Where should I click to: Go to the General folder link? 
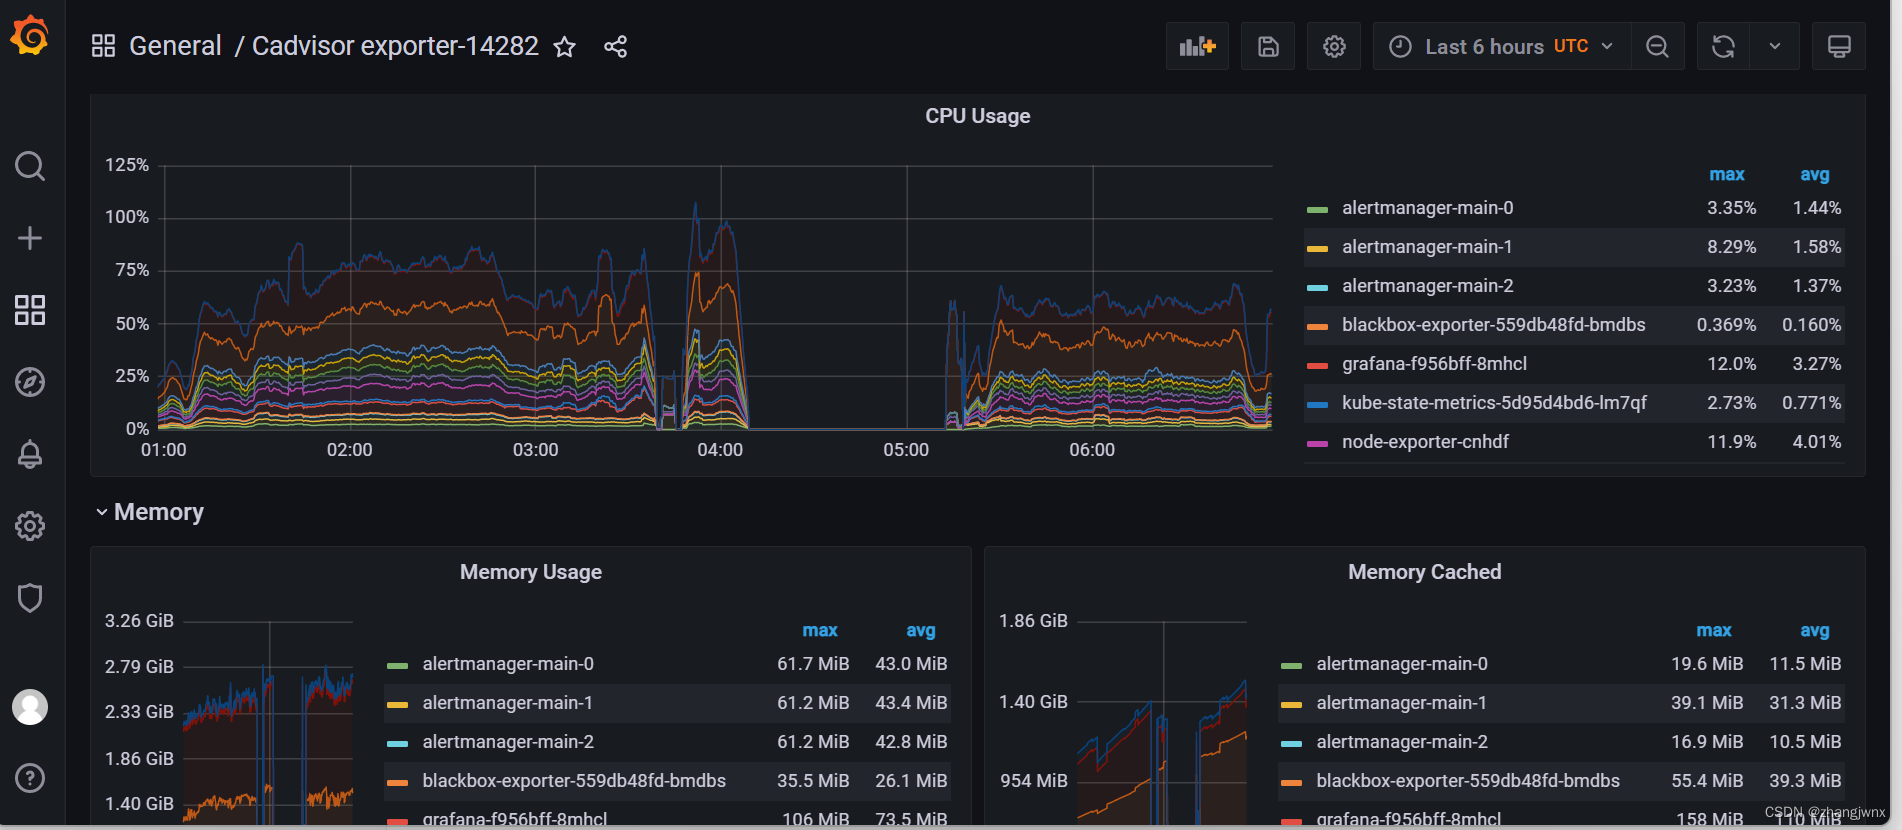pyautogui.click(x=175, y=46)
